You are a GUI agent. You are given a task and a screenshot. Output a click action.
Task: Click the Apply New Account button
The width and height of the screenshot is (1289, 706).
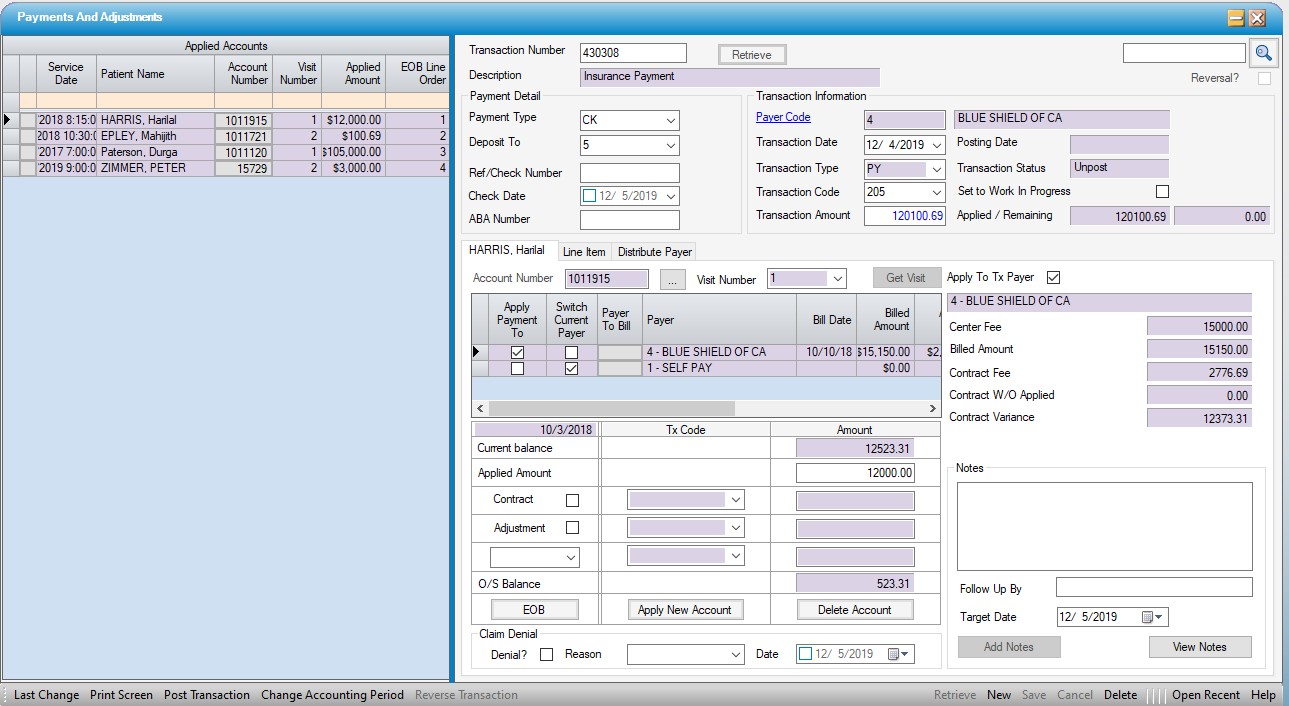point(684,610)
